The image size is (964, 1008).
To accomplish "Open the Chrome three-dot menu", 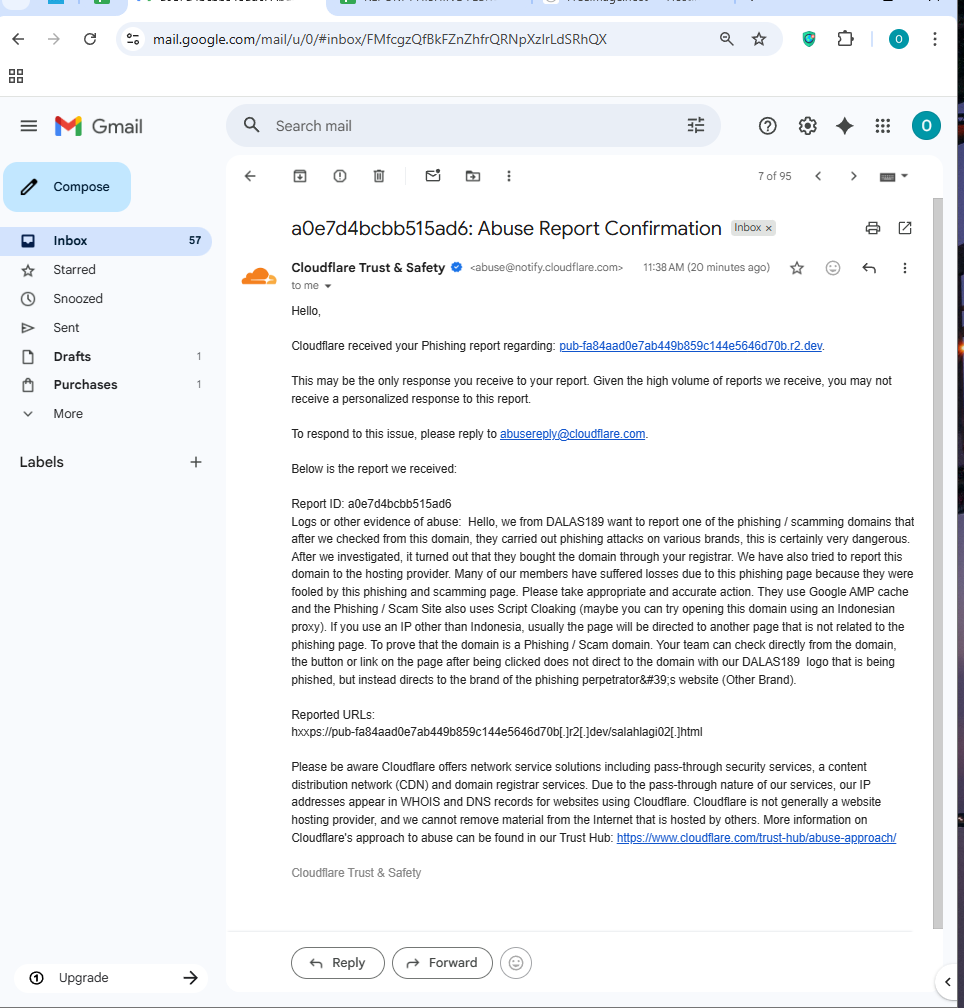I will [x=934, y=39].
